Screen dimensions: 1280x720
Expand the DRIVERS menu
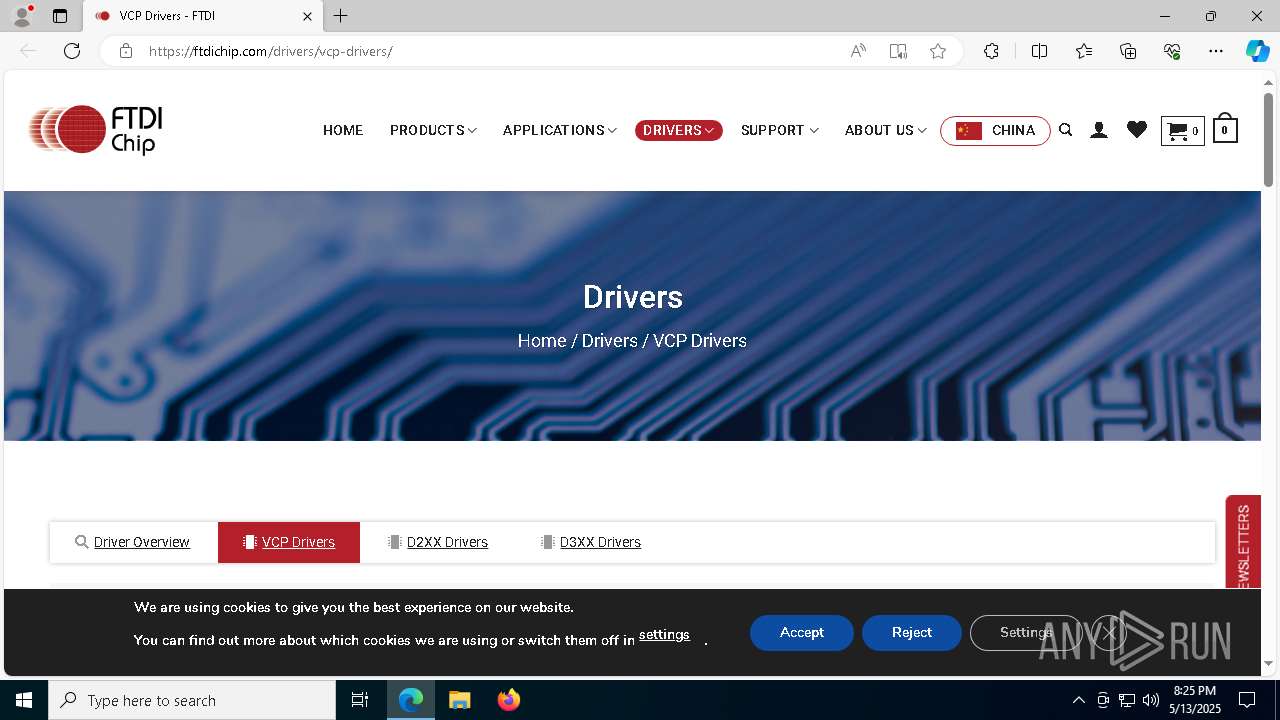[x=679, y=130]
